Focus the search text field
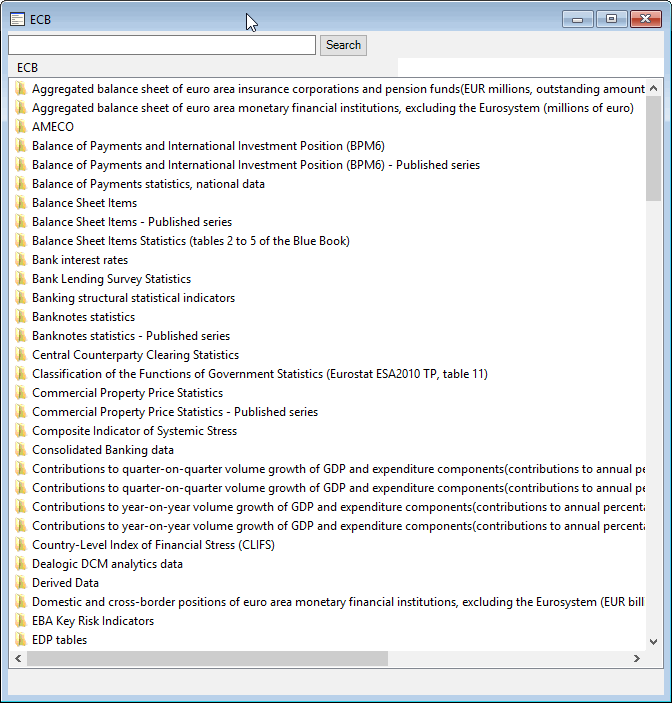This screenshot has height=703, width=672. coord(162,45)
